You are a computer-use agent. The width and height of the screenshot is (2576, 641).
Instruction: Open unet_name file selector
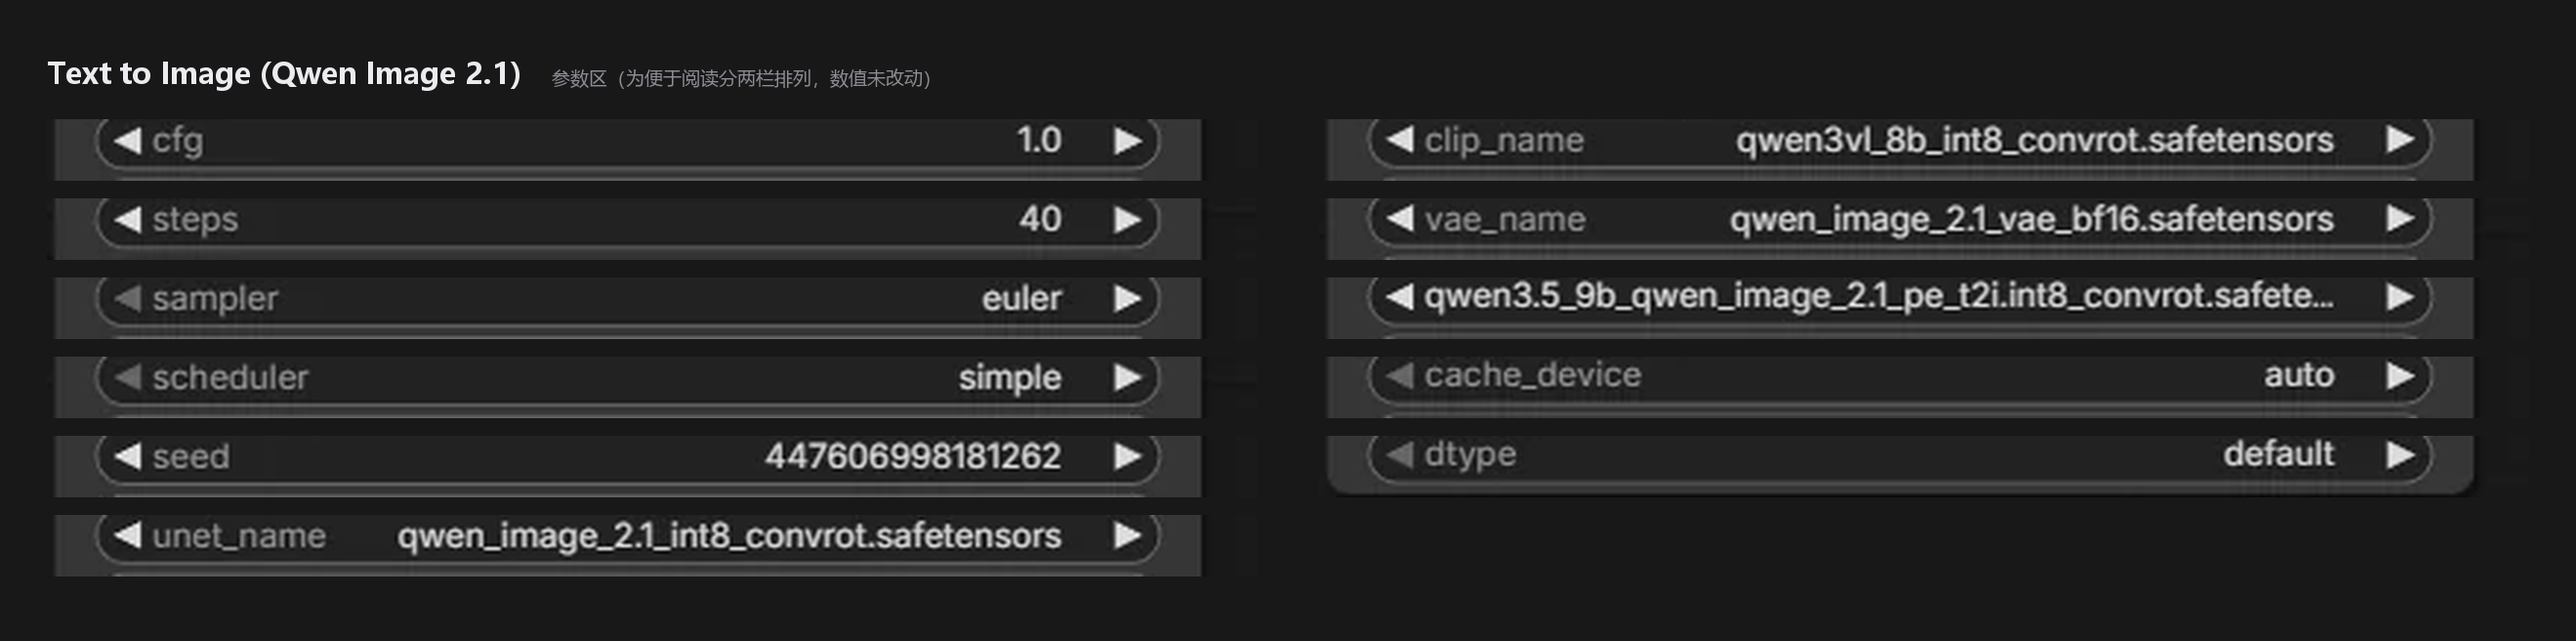pyautogui.click(x=627, y=535)
